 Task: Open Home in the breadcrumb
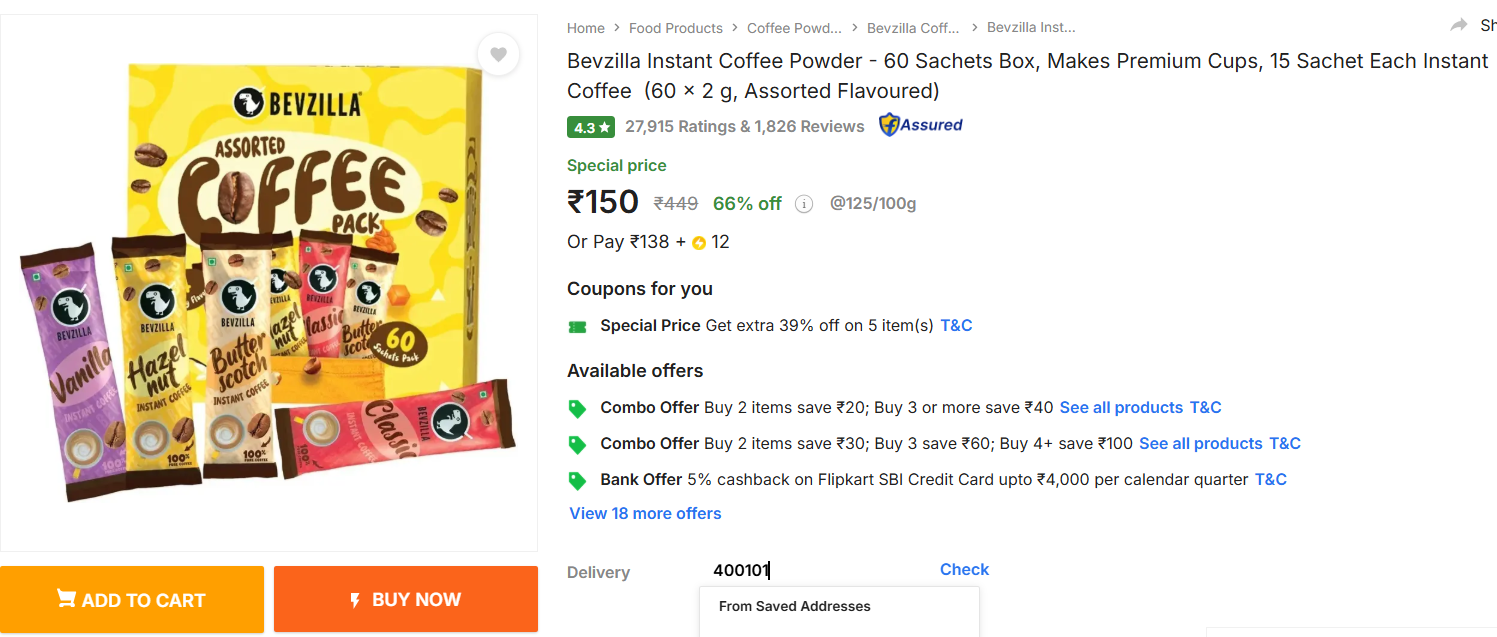click(585, 28)
